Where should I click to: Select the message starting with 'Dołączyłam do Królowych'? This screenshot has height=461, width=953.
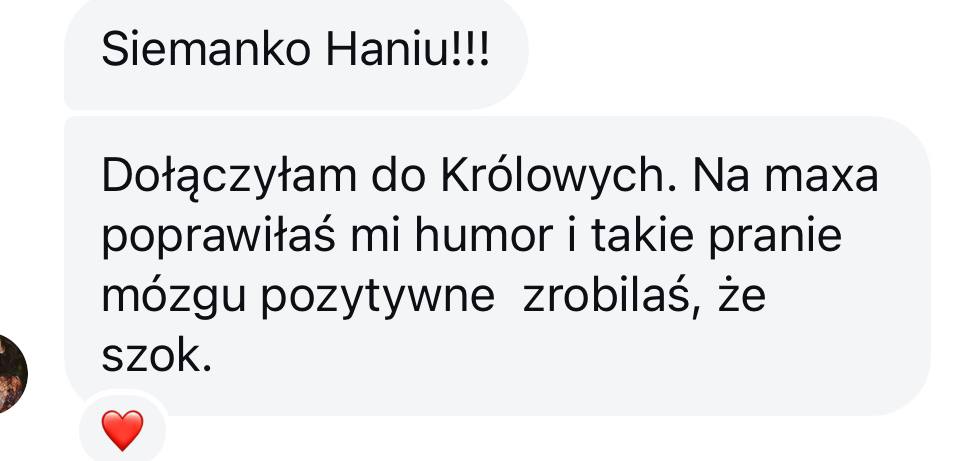[x=497, y=266]
